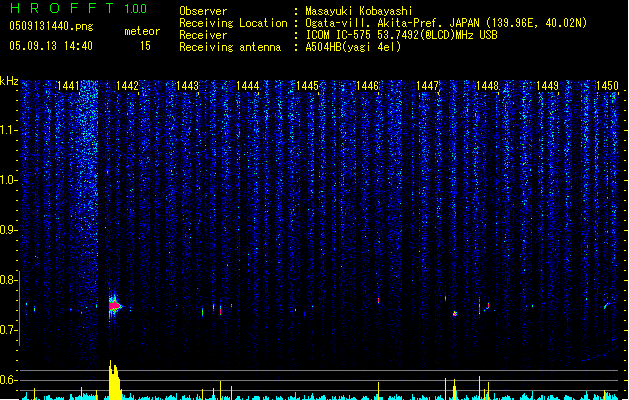Click the version number 1.00
Viewport: 629px width, 400px height.
click(135, 9)
